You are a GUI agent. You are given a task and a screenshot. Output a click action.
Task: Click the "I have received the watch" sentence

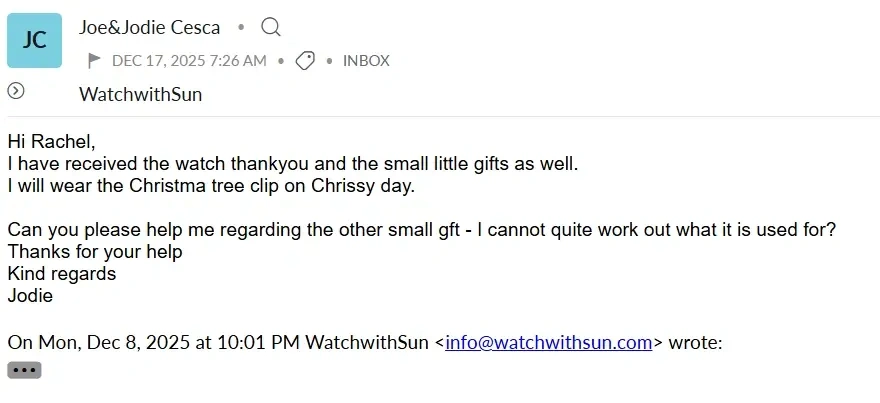point(293,164)
